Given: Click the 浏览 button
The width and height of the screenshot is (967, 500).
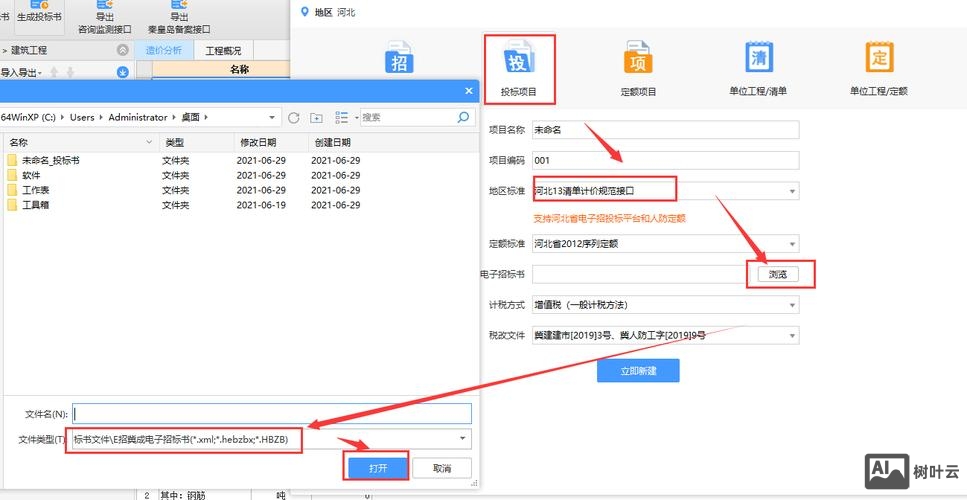Looking at the screenshot, I should click(x=778, y=274).
